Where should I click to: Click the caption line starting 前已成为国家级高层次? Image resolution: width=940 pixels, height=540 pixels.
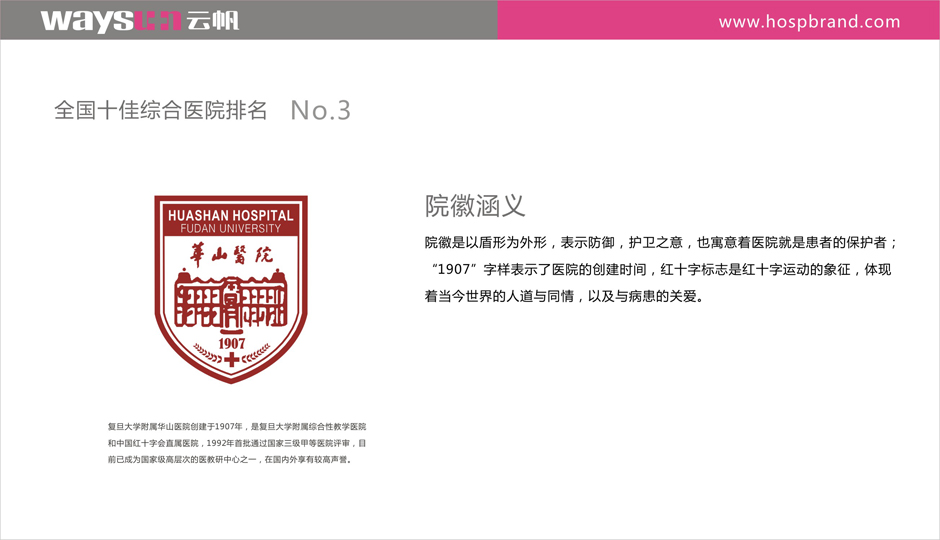tap(230, 460)
